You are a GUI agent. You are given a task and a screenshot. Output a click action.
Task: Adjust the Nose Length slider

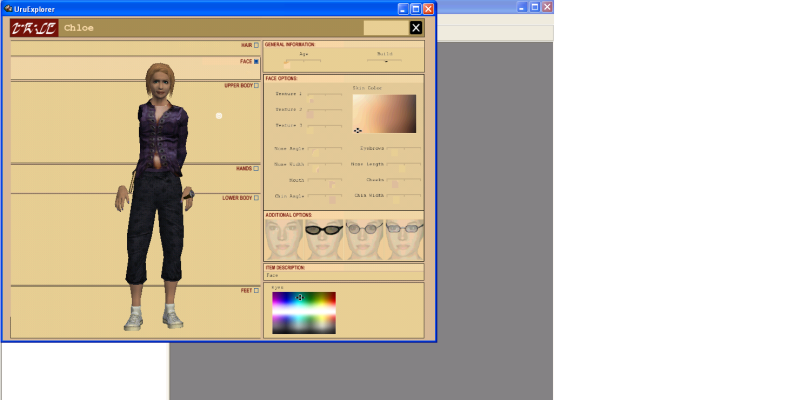click(x=404, y=164)
